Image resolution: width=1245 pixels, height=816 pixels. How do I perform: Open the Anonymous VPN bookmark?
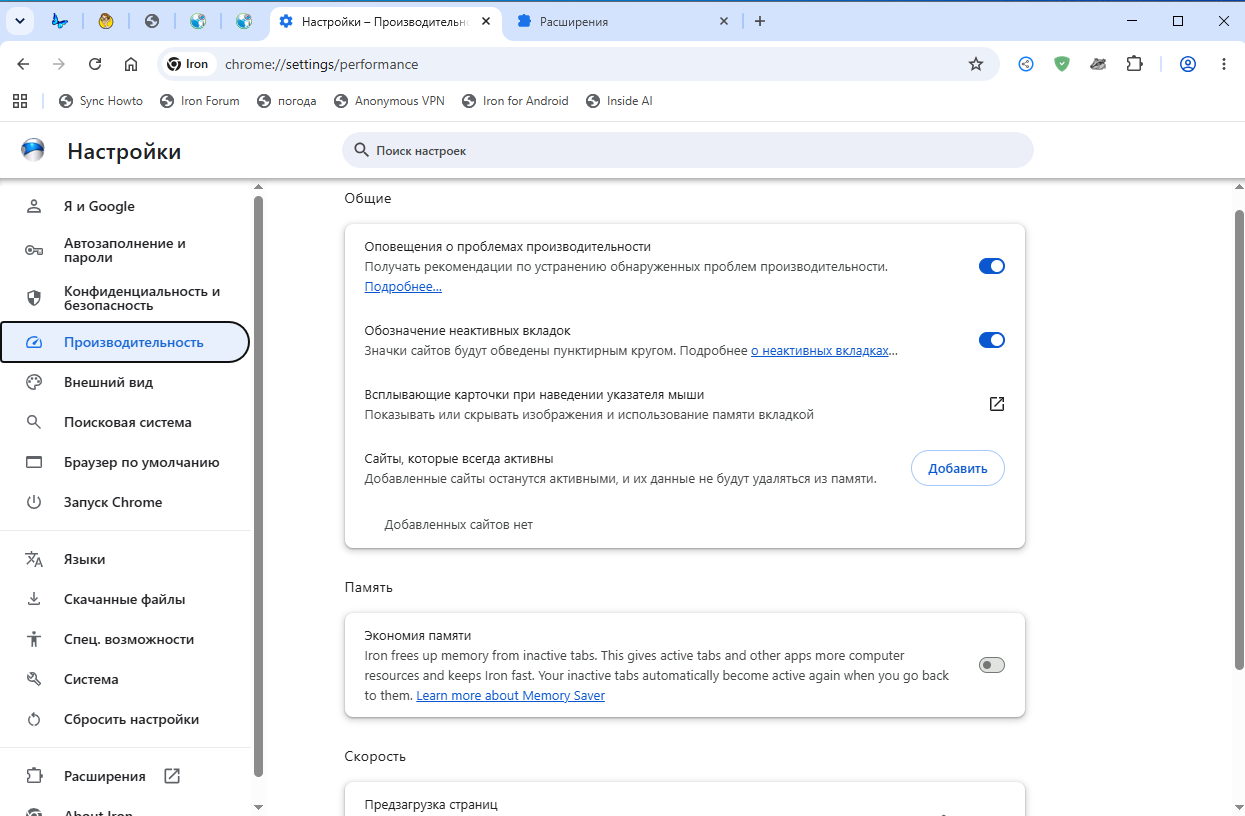click(389, 101)
